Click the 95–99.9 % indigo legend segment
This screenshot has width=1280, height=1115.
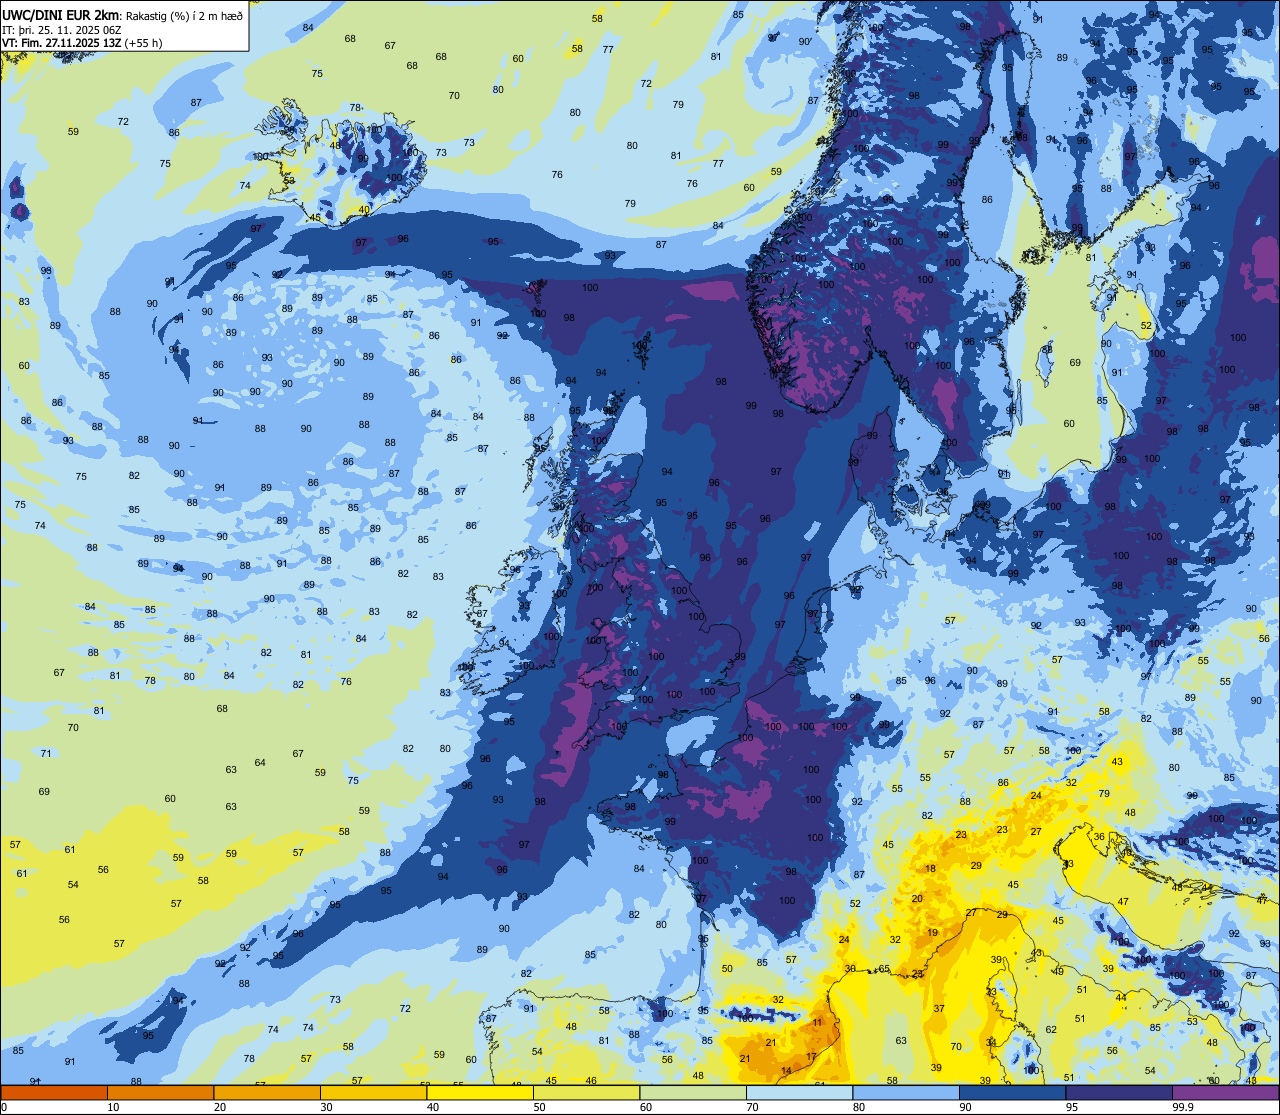coord(1119,1093)
